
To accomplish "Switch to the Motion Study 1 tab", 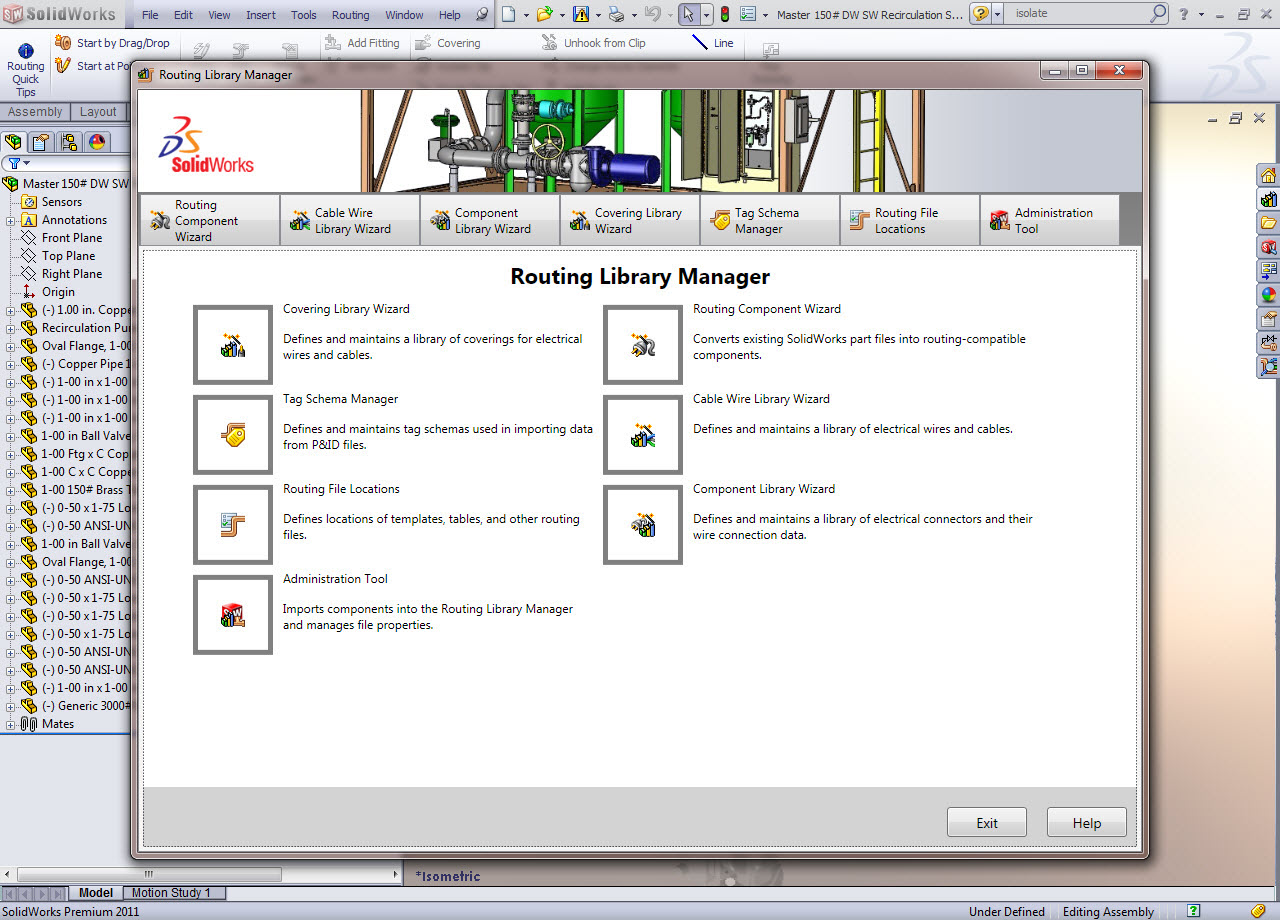I will [171, 893].
